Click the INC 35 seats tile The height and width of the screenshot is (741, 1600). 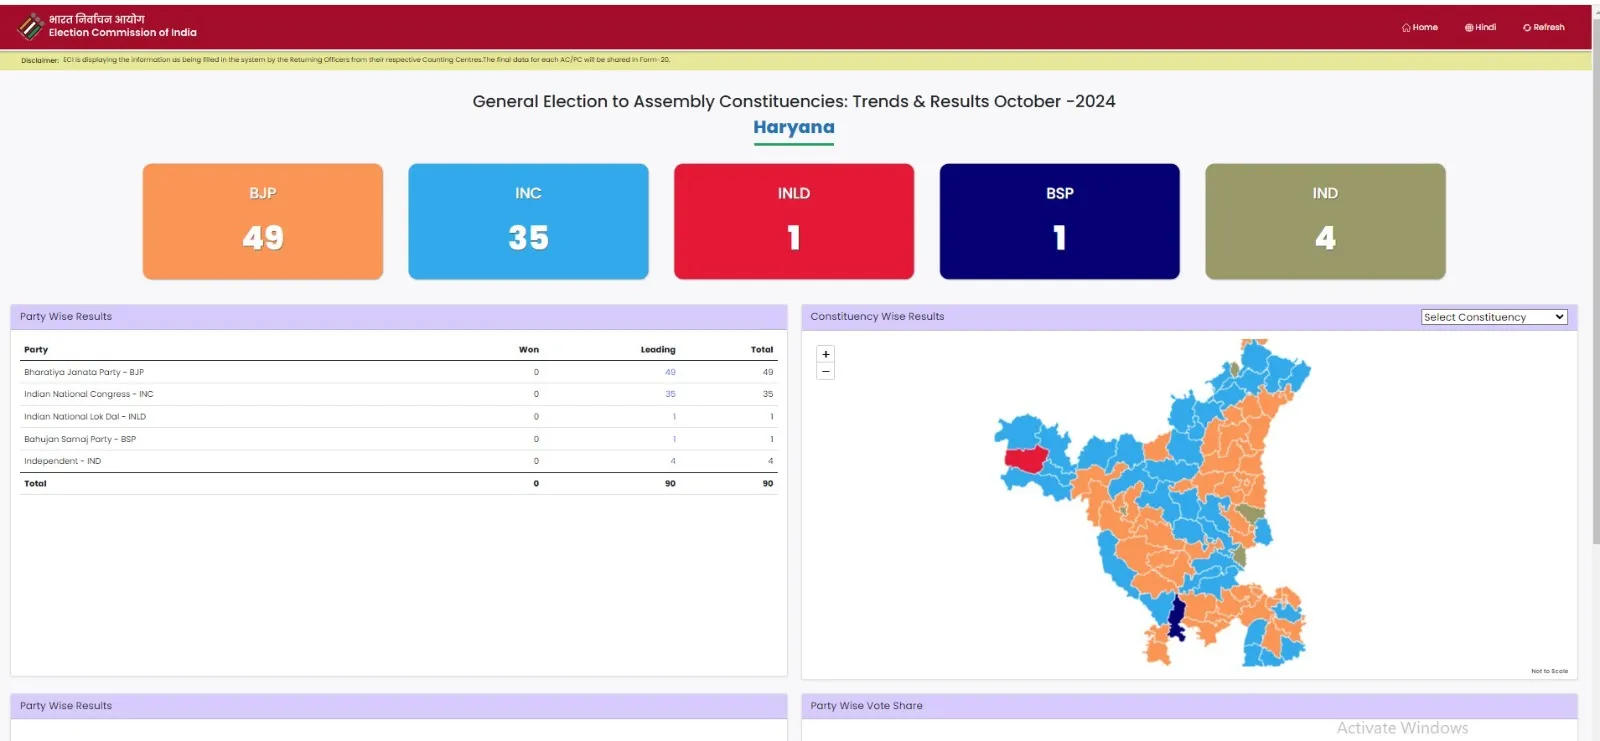(528, 221)
